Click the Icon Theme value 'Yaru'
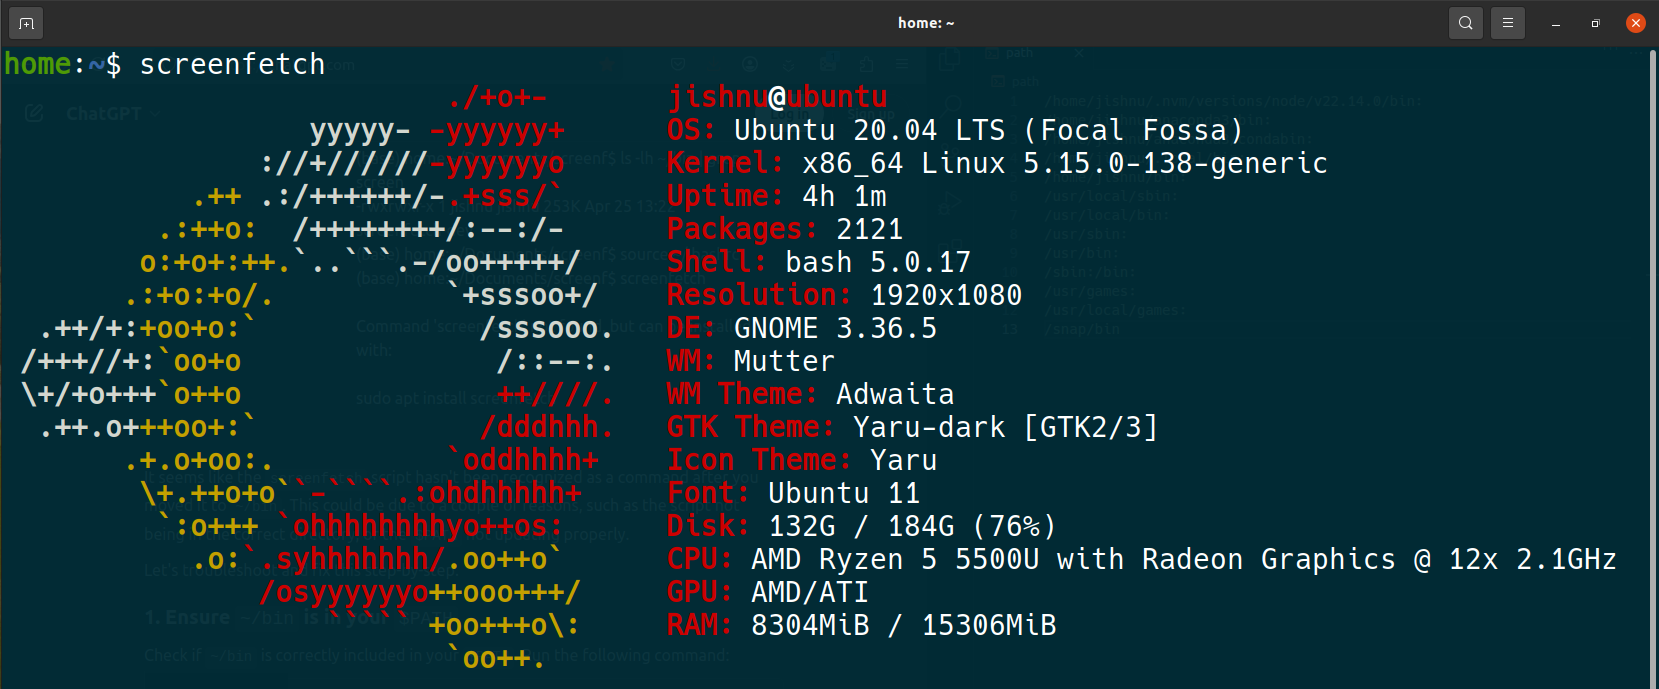Viewport: 1659px width, 689px height. 904,460
